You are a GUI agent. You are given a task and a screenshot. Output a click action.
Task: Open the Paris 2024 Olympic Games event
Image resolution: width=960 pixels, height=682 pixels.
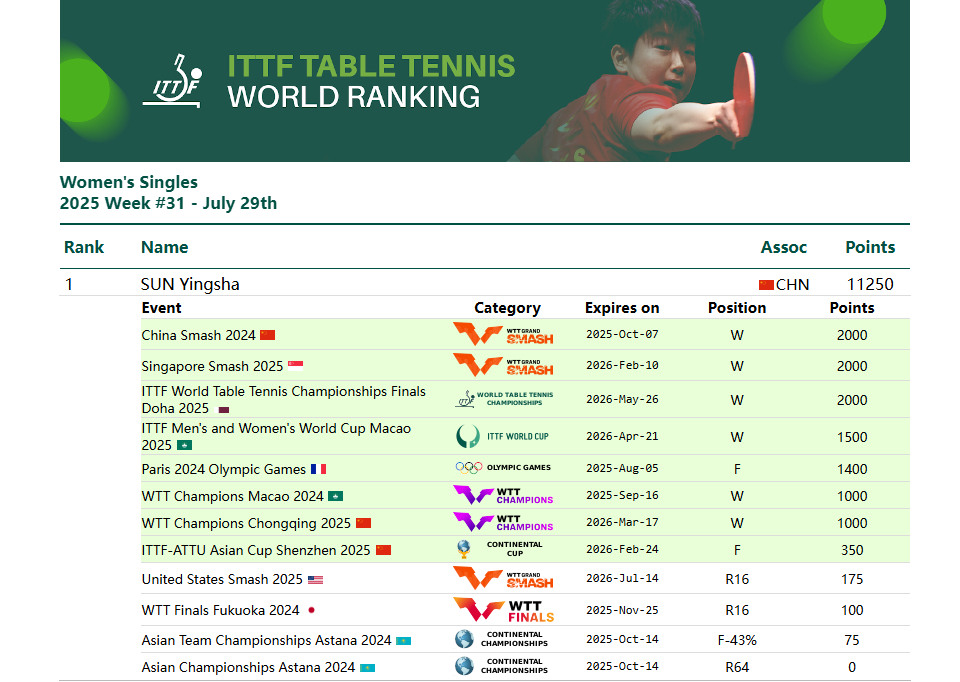(x=223, y=470)
